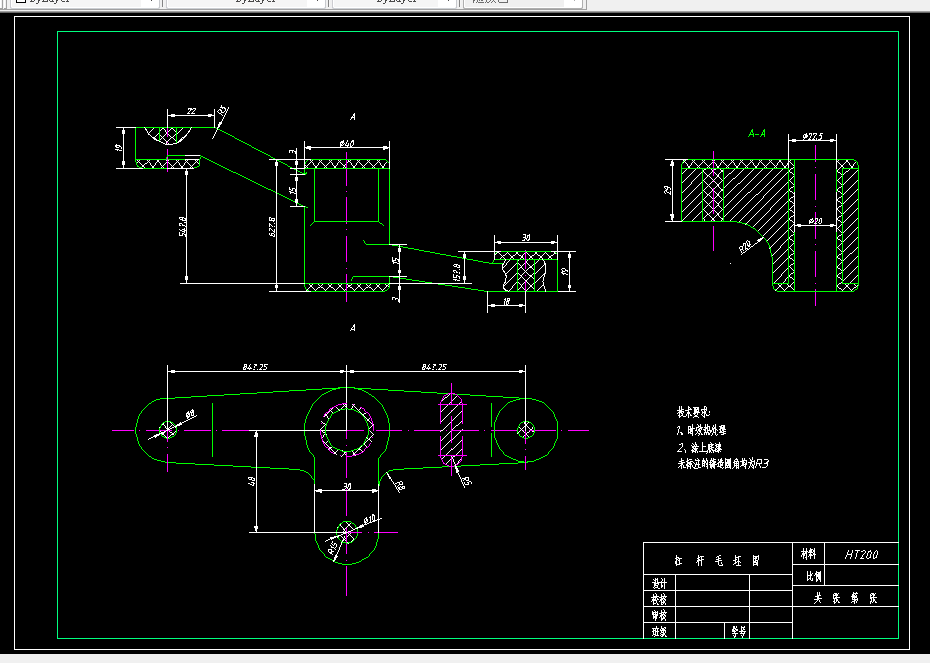The image size is (930, 663).
Task: Select the 29 height dimension in section A-A
Action: pyautogui.click(x=667, y=190)
